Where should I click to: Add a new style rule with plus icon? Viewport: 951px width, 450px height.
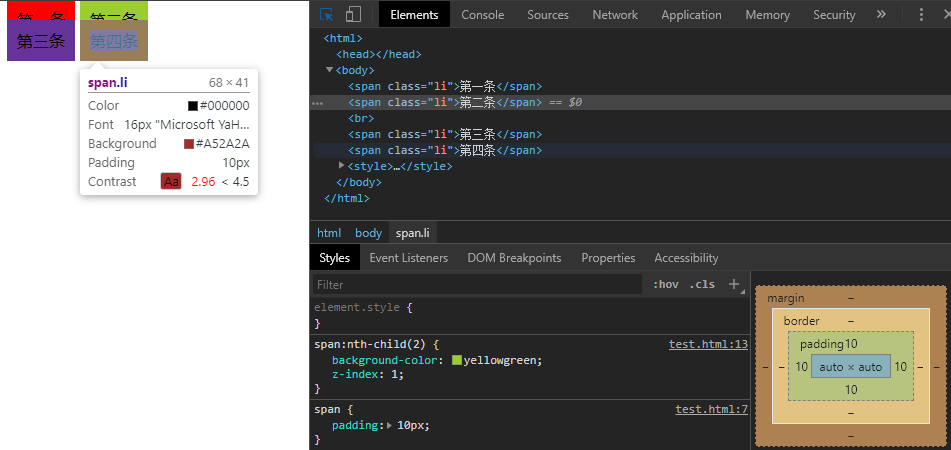[733, 284]
